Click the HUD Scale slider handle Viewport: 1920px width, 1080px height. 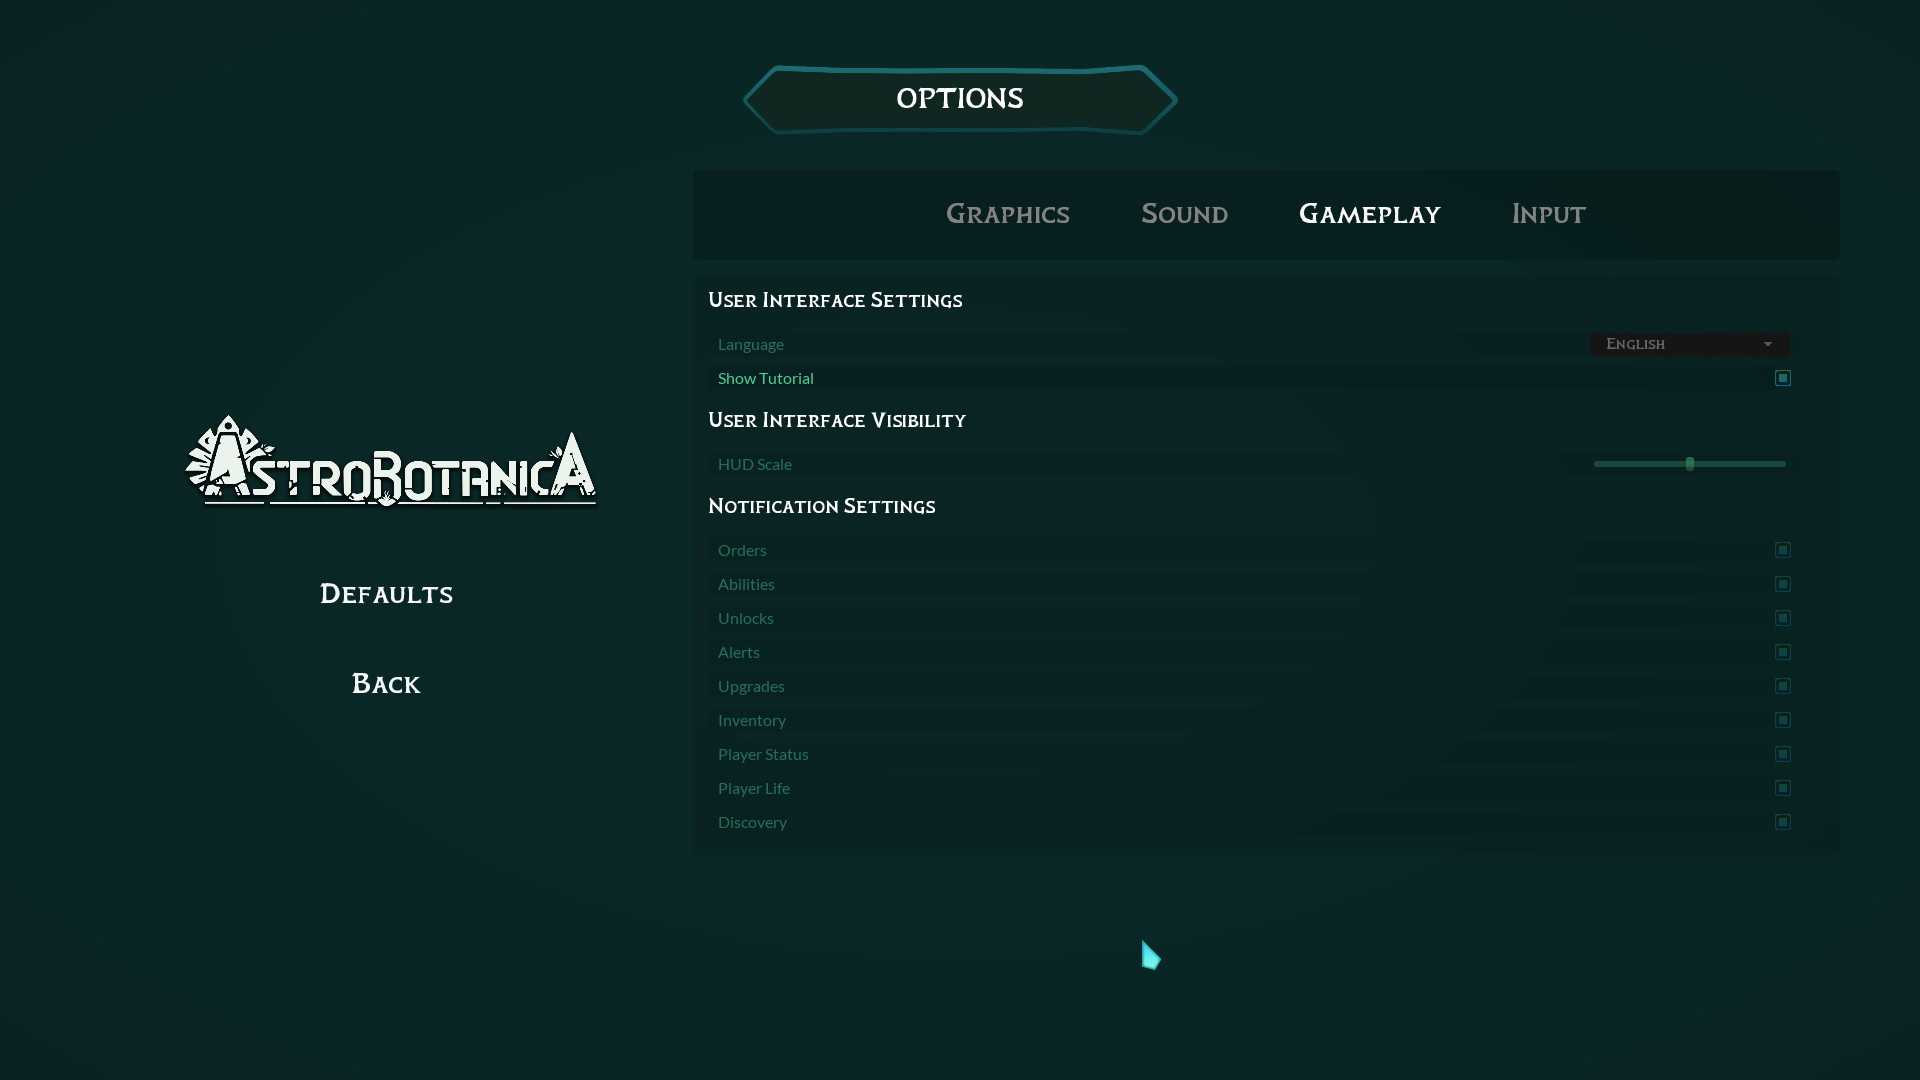1689,464
